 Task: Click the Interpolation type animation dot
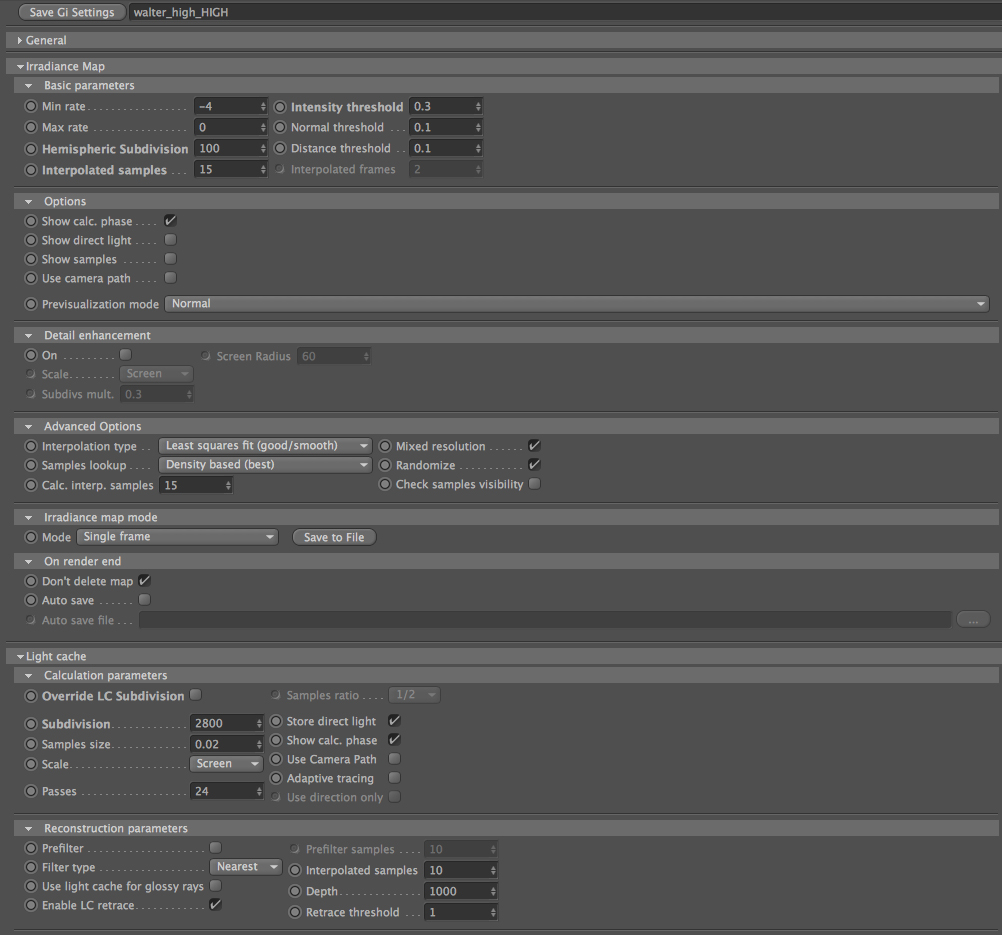click(x=31, y=446)
